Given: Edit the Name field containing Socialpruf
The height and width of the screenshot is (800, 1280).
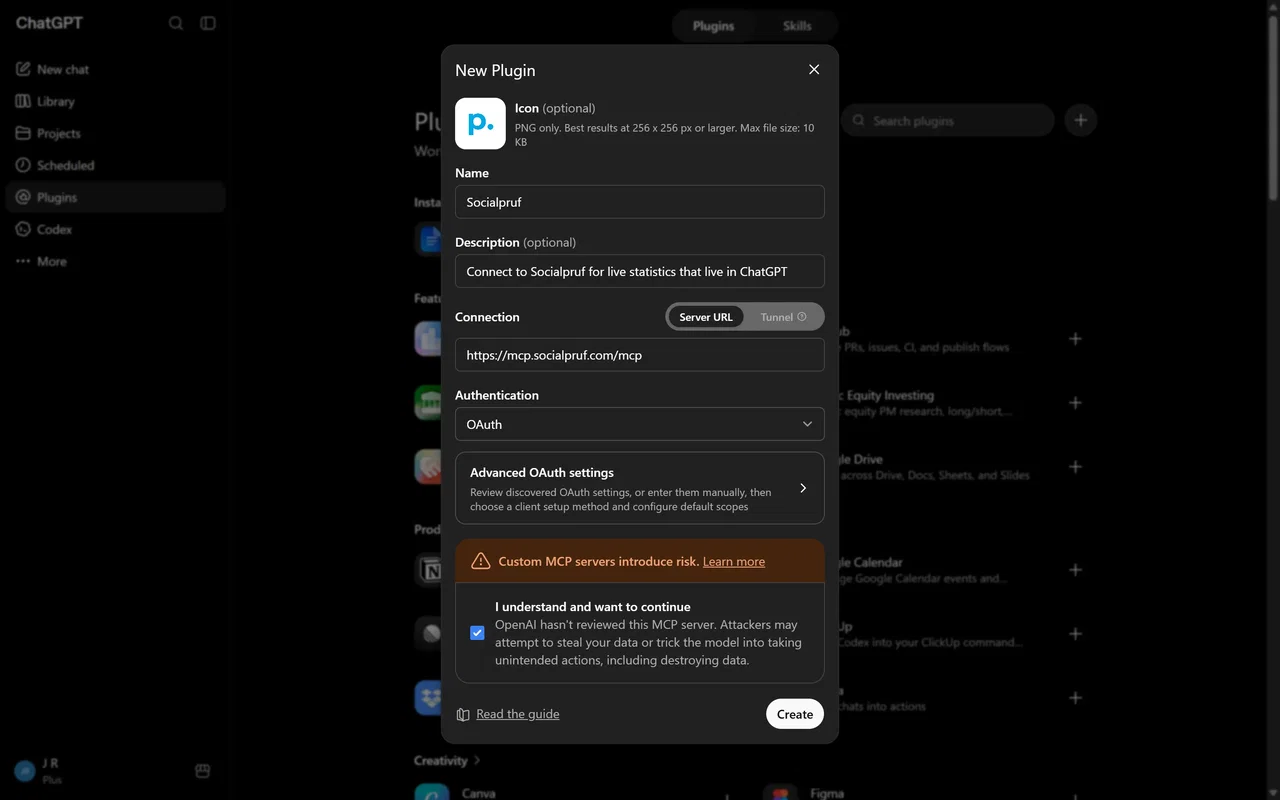Looking at the screenshot, I should (640, 202).
